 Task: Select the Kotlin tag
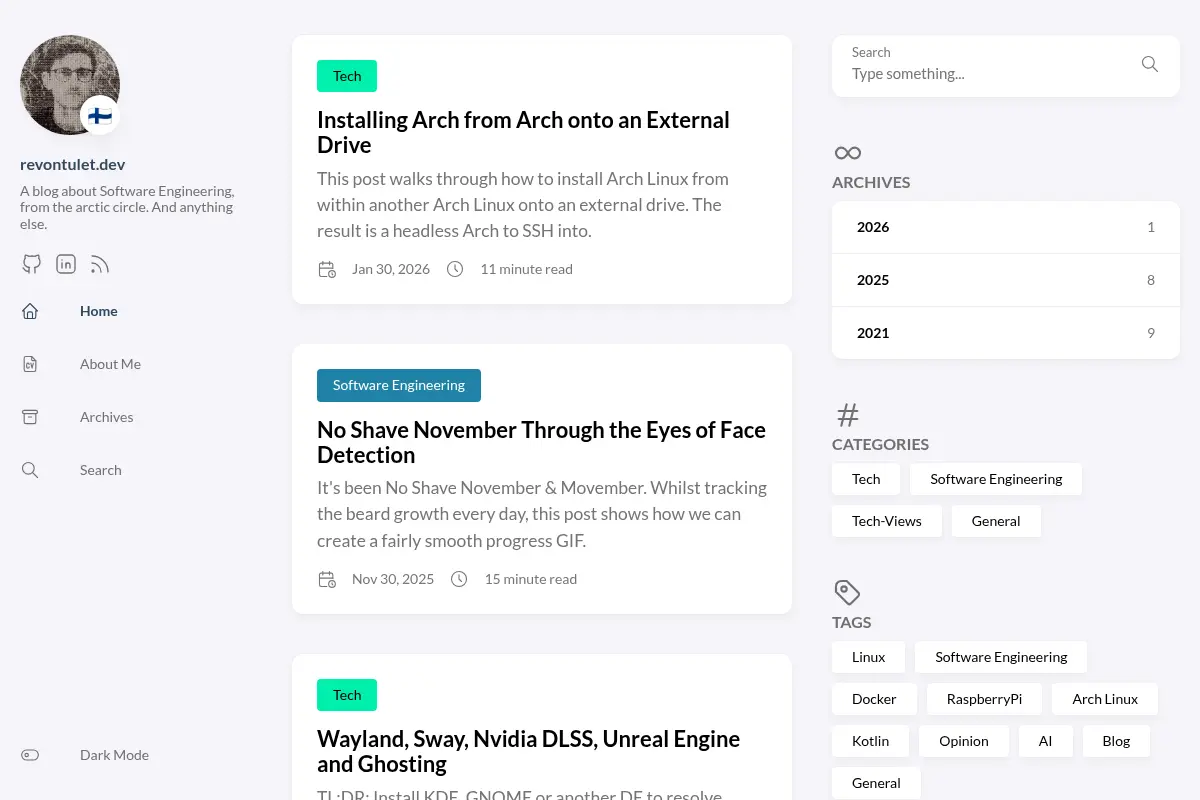(x=870, y=741)
